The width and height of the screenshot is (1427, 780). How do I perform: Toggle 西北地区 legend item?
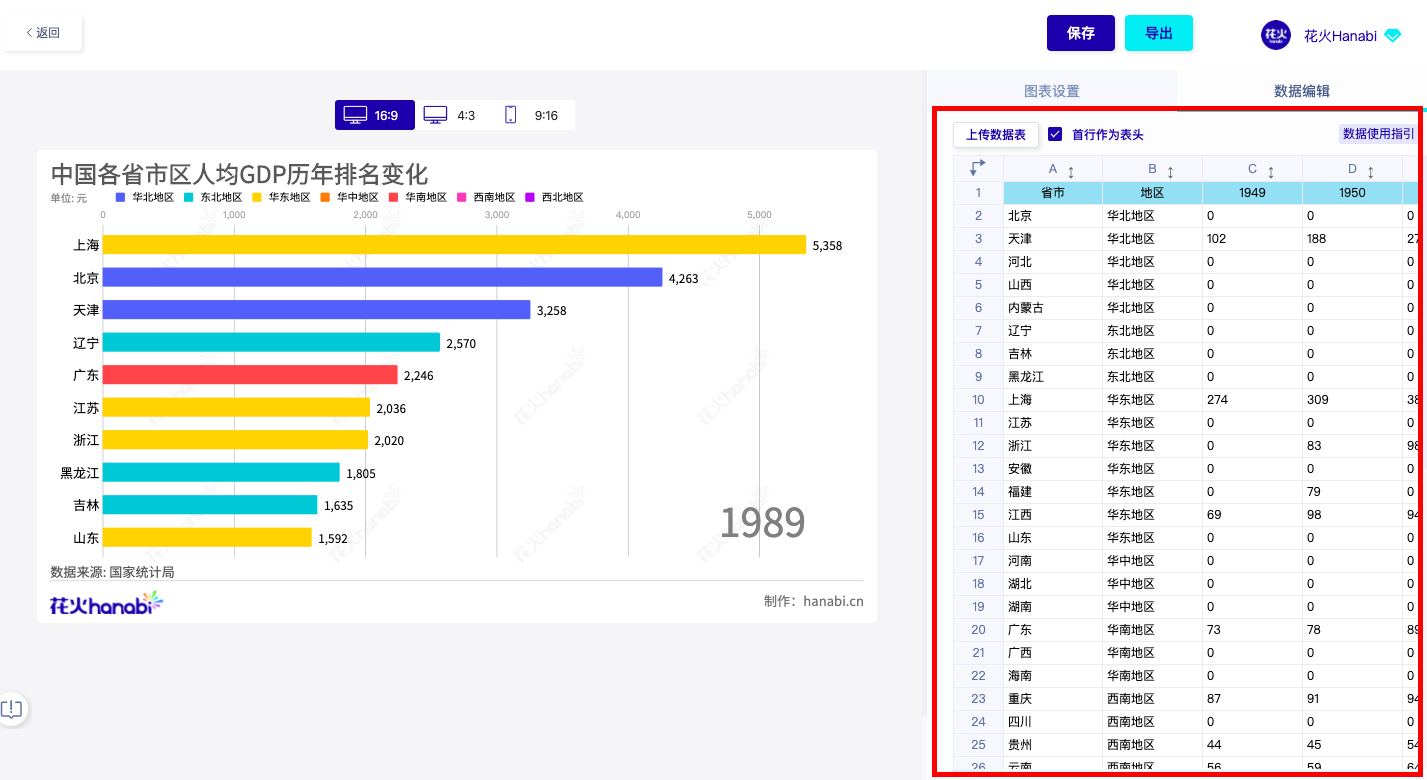554,198
